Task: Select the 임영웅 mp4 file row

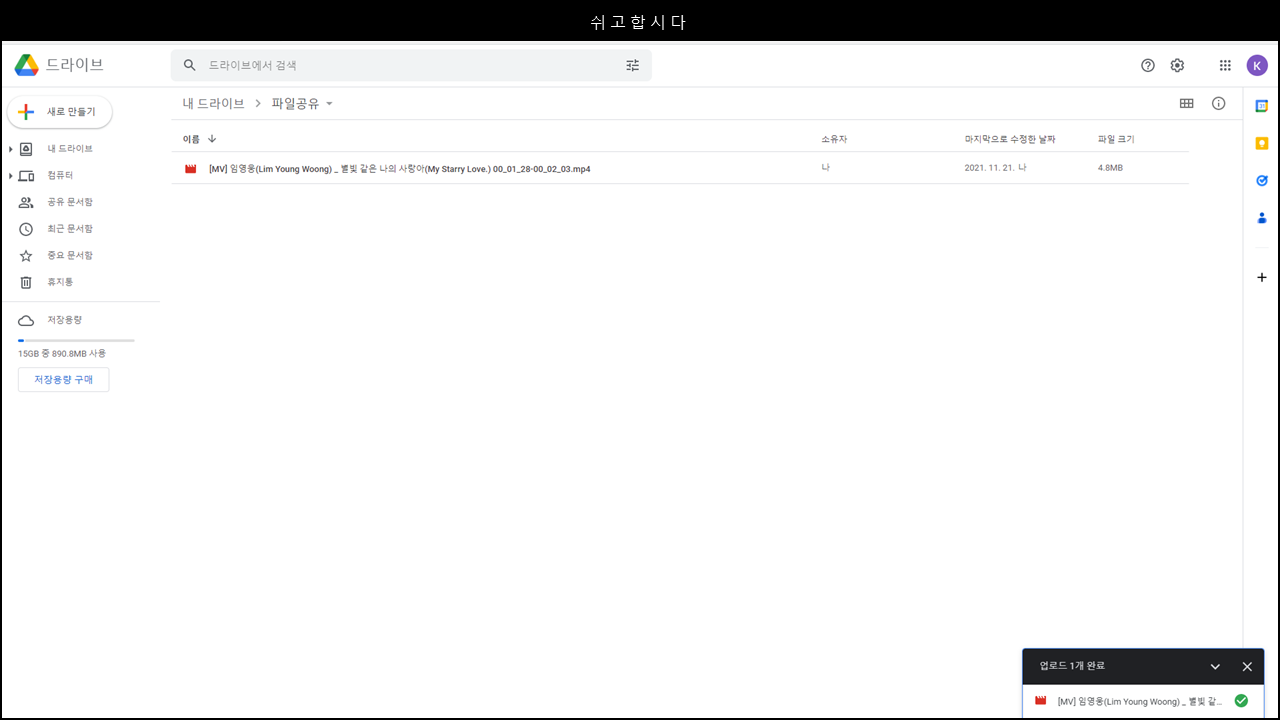Action: click(x=680, y=168)
